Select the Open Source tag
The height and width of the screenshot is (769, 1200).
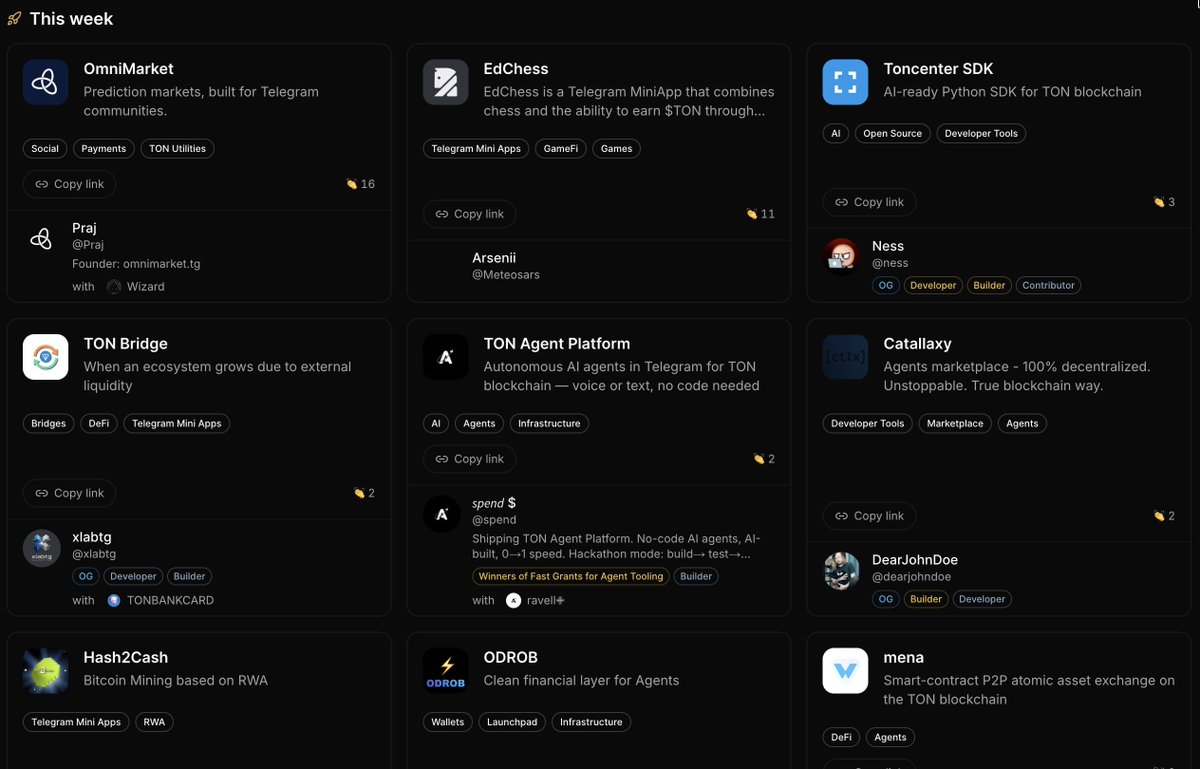pyautogui.click(x=893, y=134)
